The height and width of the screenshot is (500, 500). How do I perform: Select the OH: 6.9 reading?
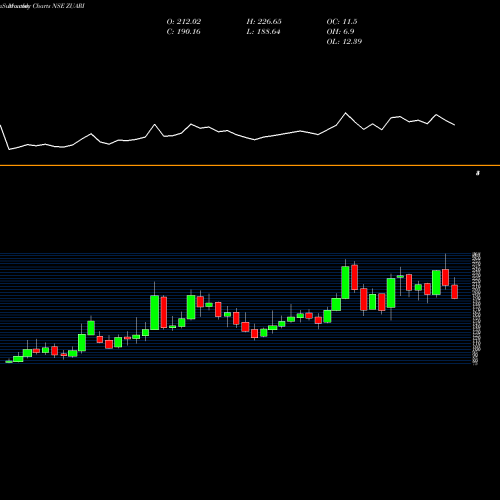[340, 32]
